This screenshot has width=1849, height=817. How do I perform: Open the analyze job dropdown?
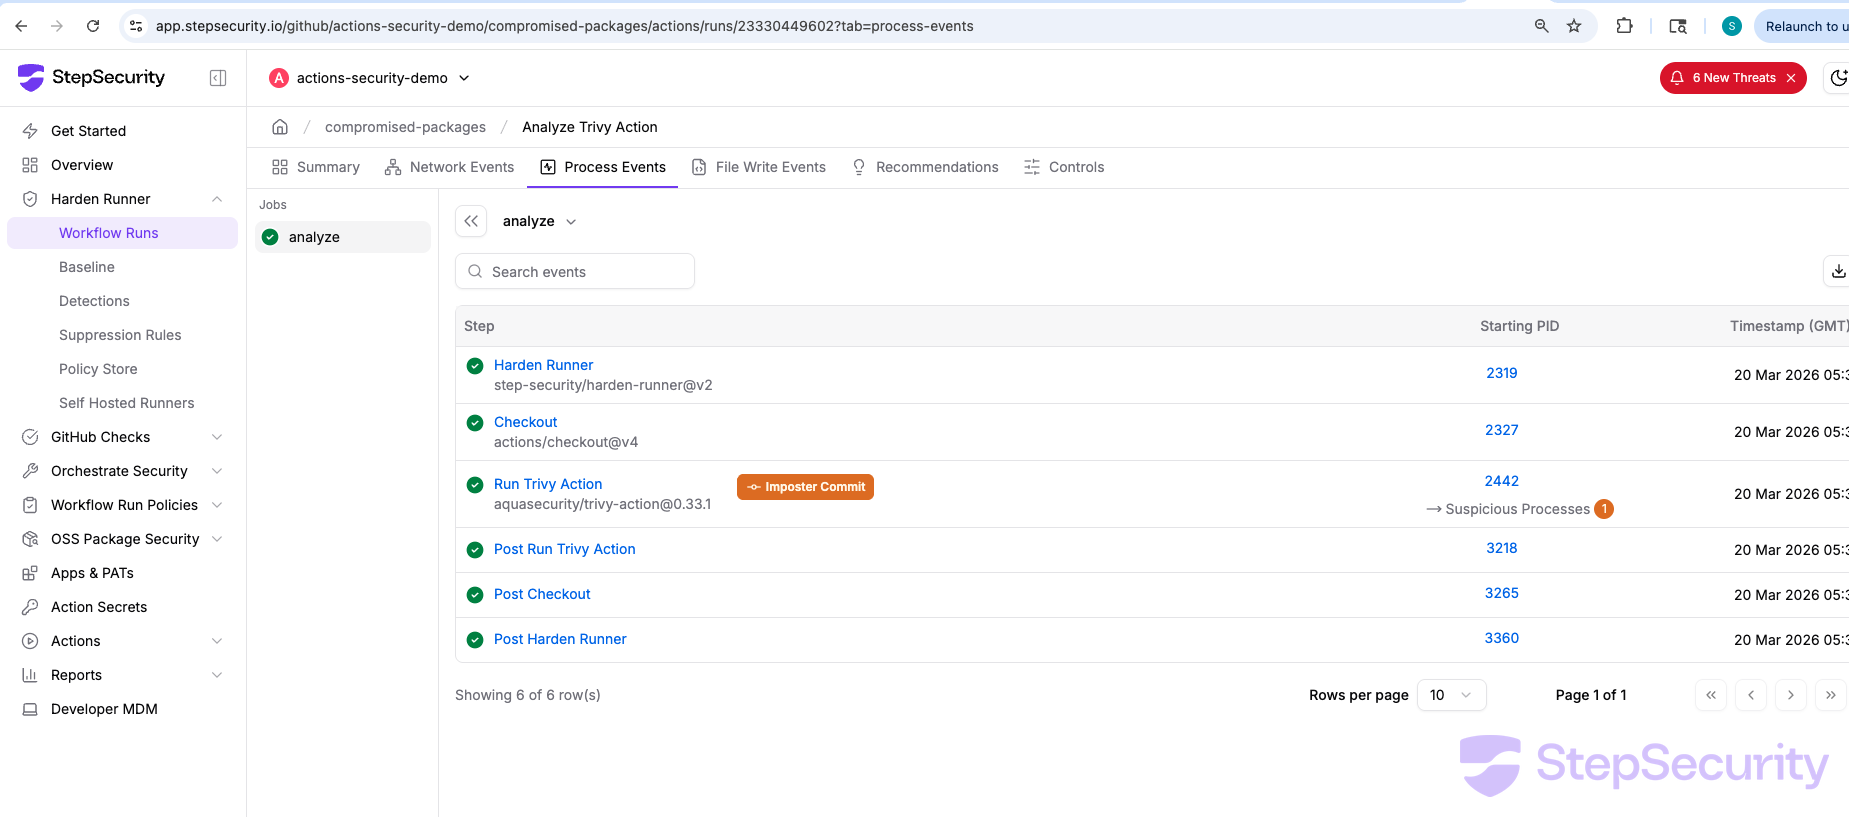point(540,221)
